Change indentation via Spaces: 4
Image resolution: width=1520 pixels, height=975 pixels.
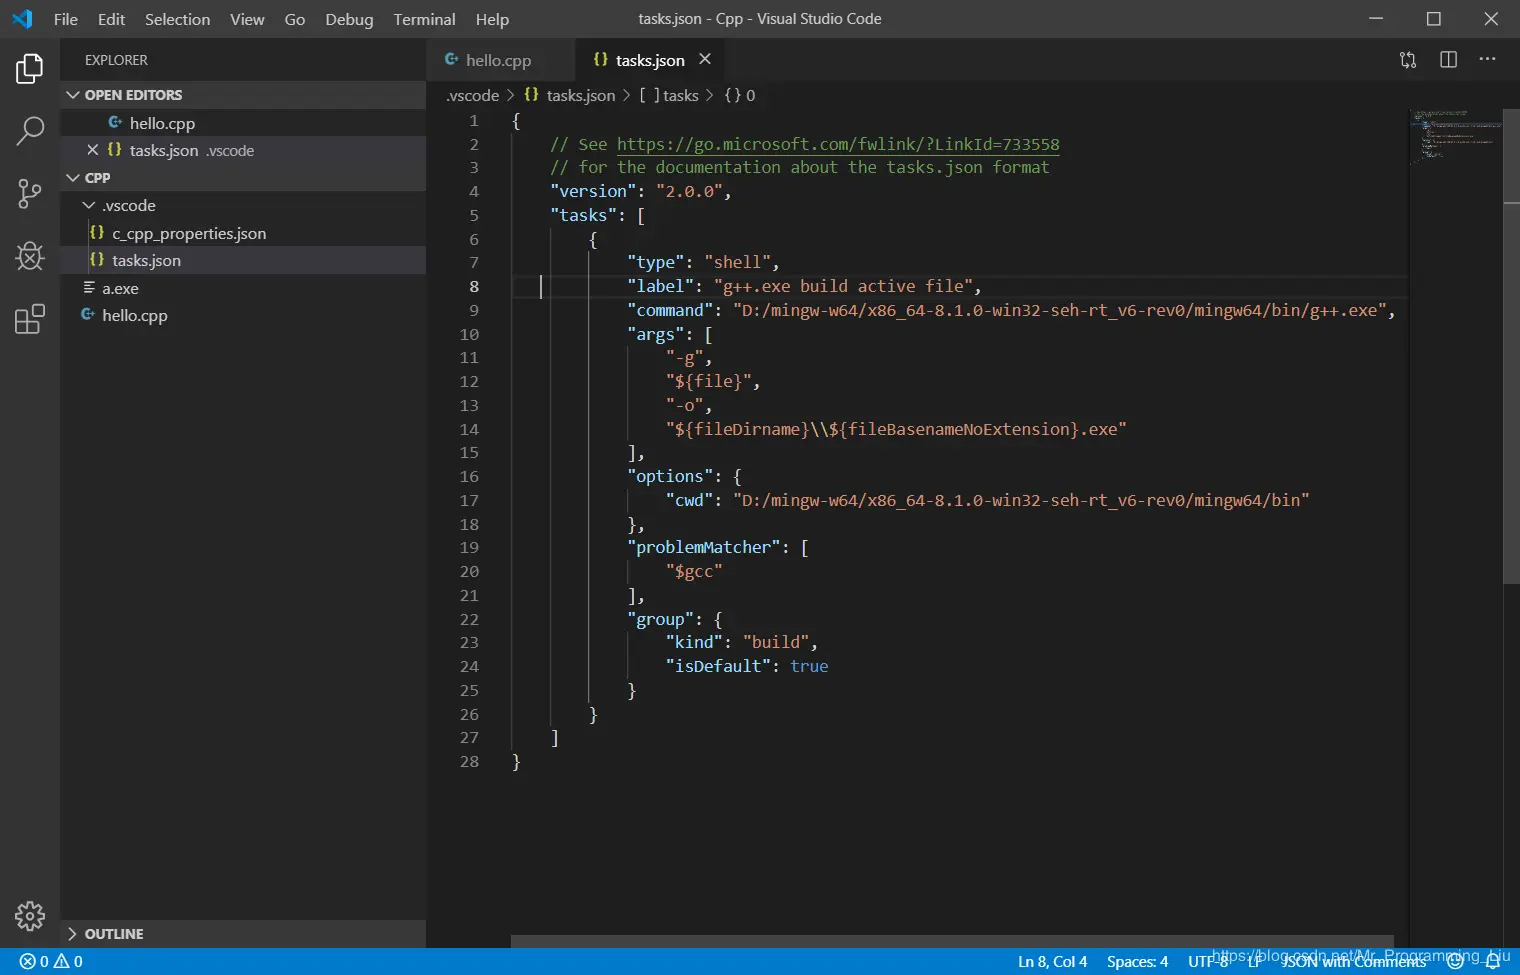pos(1137,962)
